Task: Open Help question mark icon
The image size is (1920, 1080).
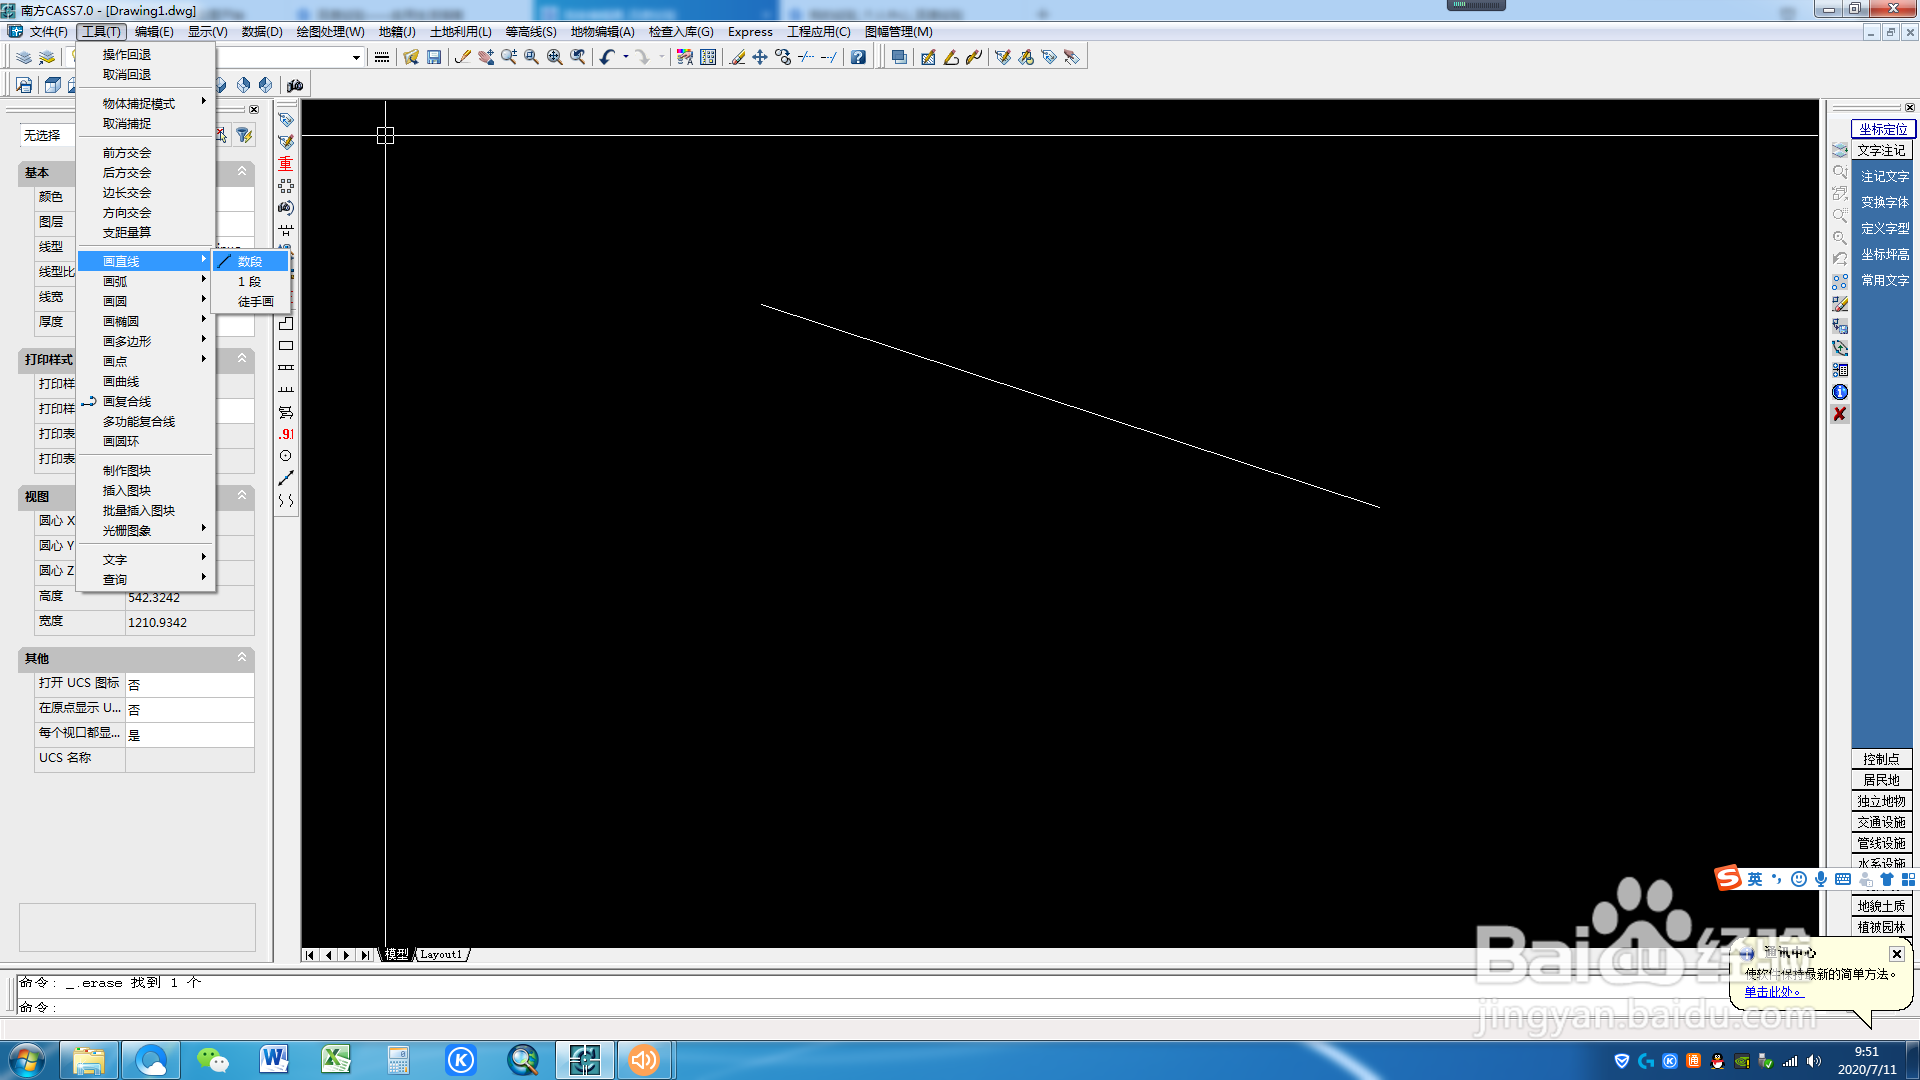Action: 858,57
